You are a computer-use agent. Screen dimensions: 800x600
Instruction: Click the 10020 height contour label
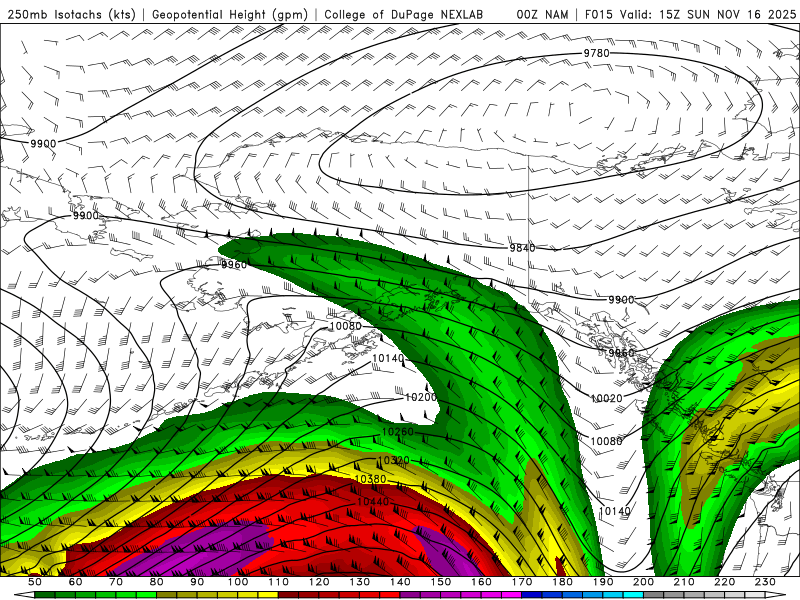(606, 398)
